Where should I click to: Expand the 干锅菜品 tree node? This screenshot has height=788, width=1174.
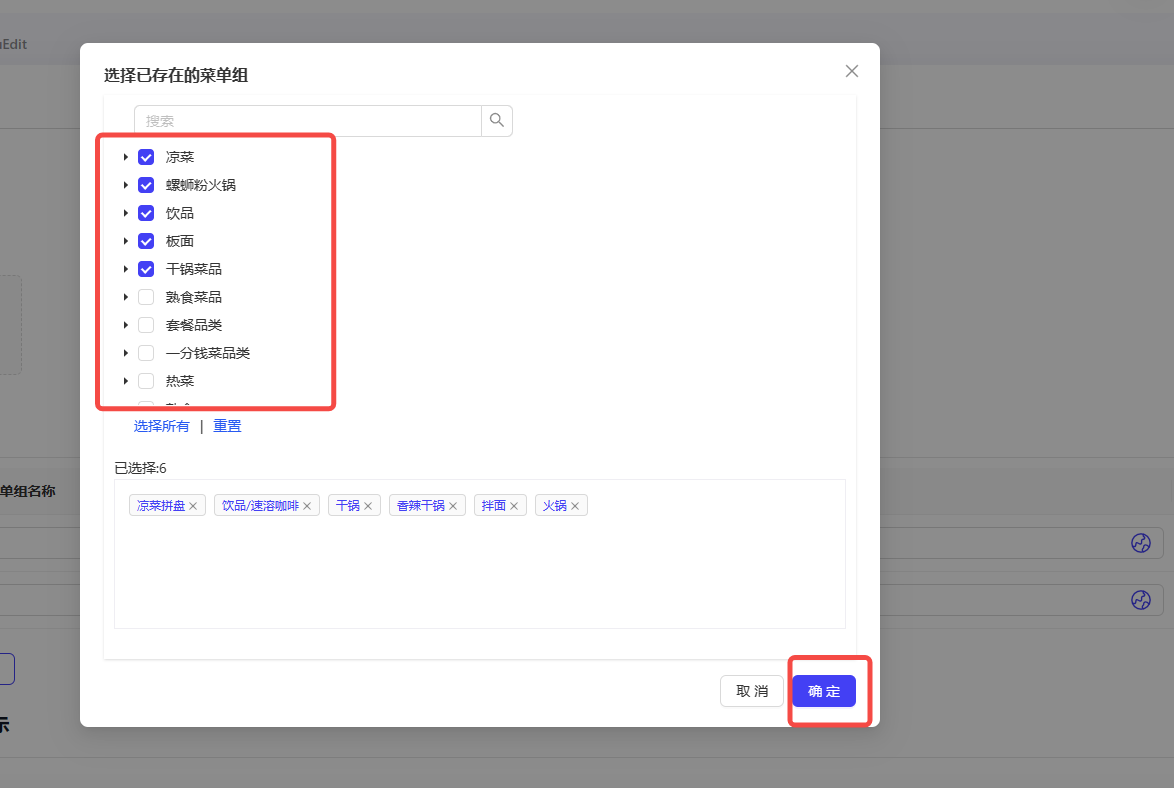point(126,269)
